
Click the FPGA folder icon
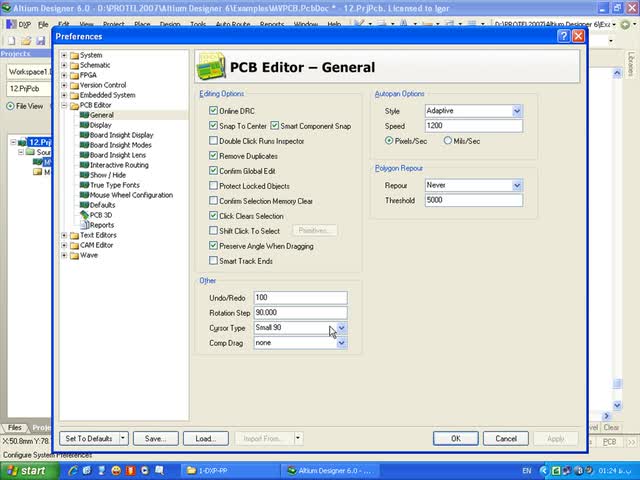[74, 75]
